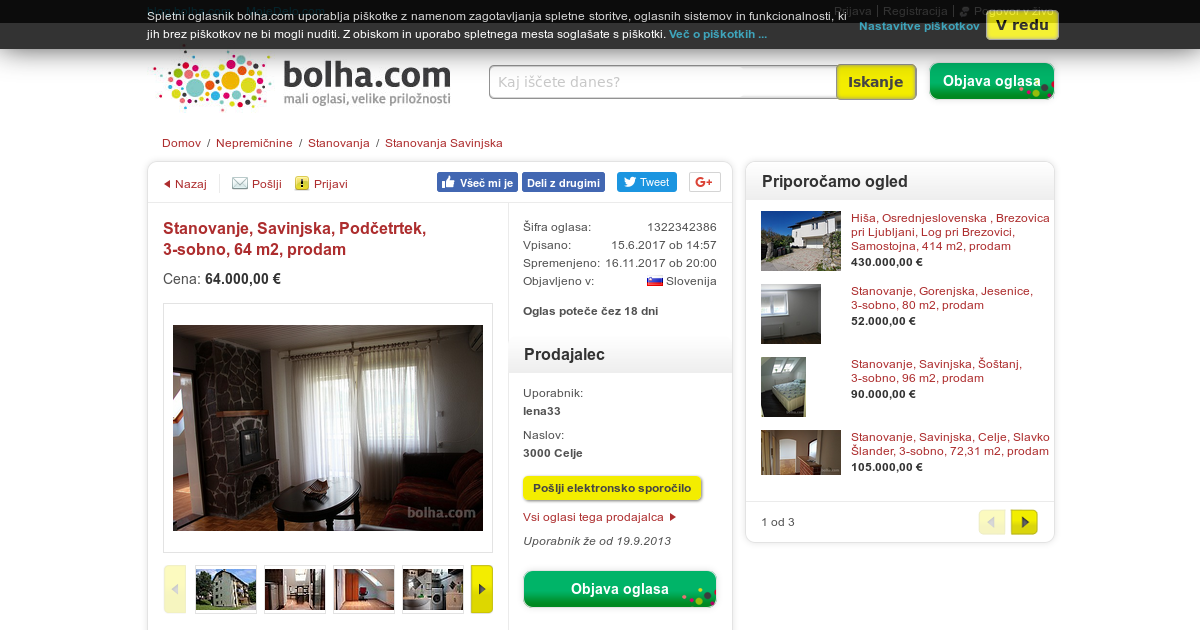Share via 'Deli z drugimi' Facebook button

pyautogui.click(x=563, y=182)
